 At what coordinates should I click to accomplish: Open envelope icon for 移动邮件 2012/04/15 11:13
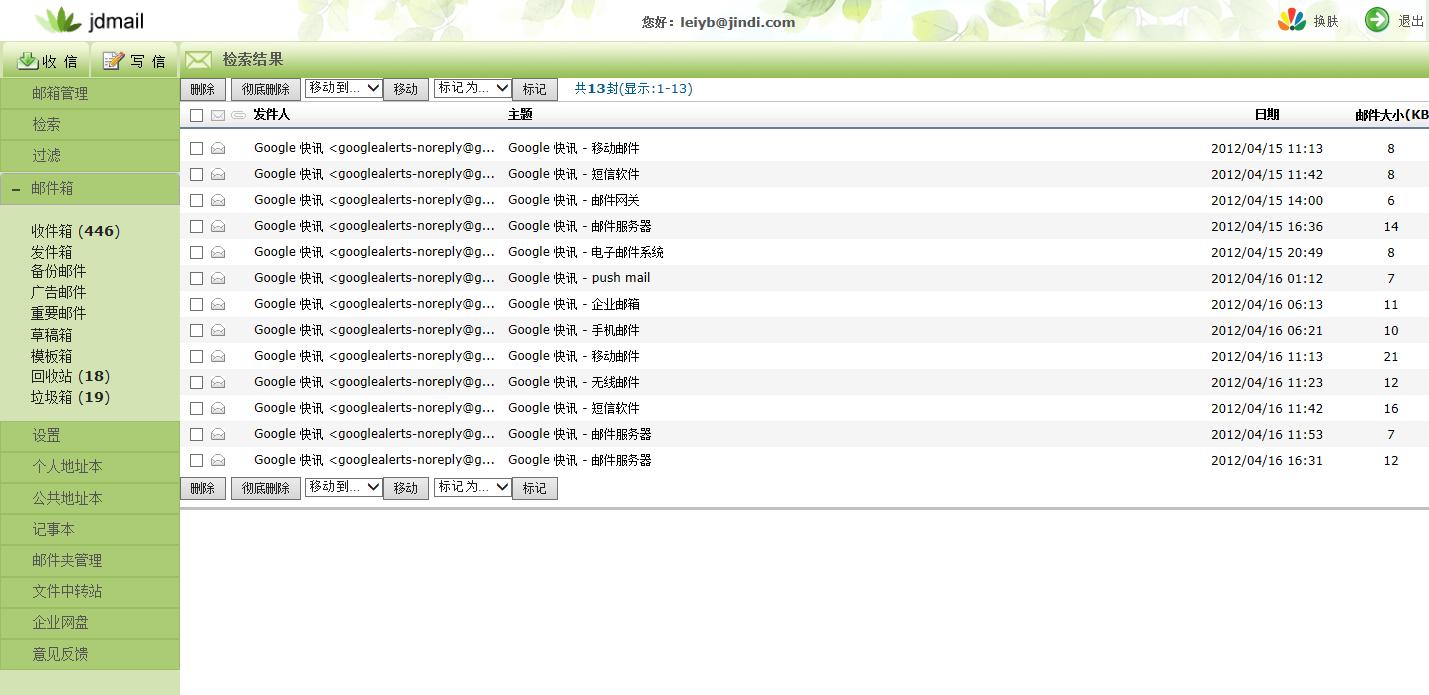coord(218,148)
